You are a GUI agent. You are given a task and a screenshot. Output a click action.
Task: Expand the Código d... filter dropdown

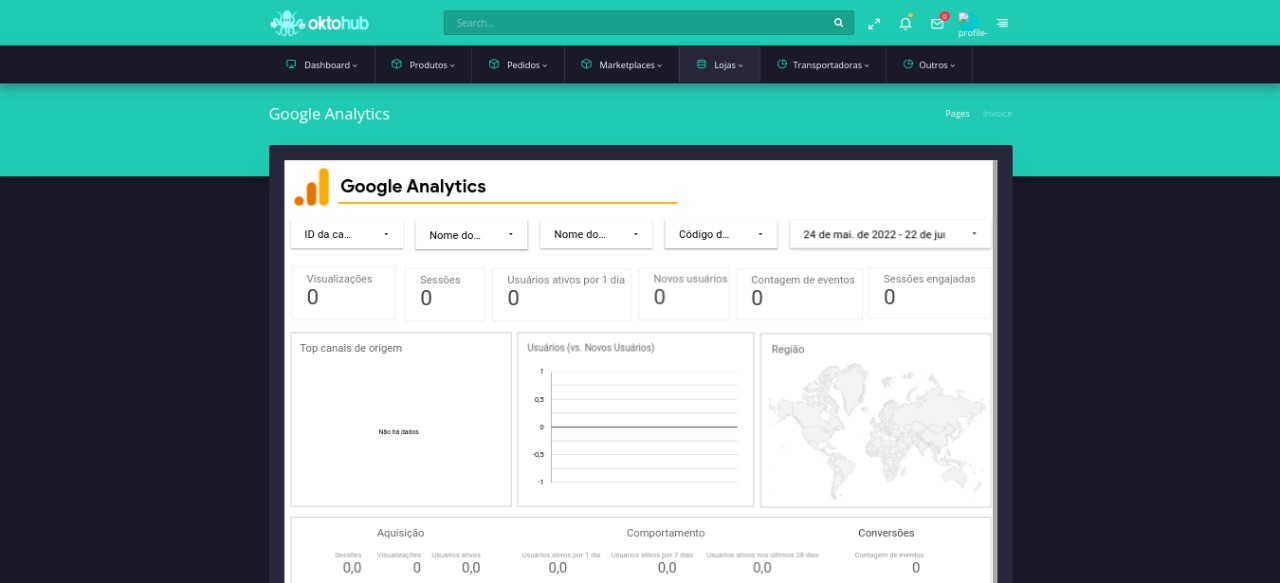[x=720, y=234]
